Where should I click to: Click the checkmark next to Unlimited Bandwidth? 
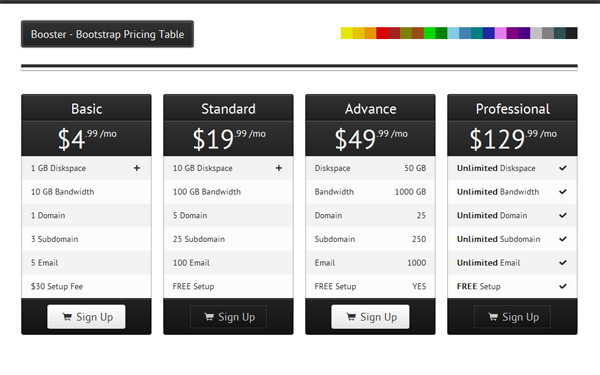pyautogui.click(x=562, y=192)
